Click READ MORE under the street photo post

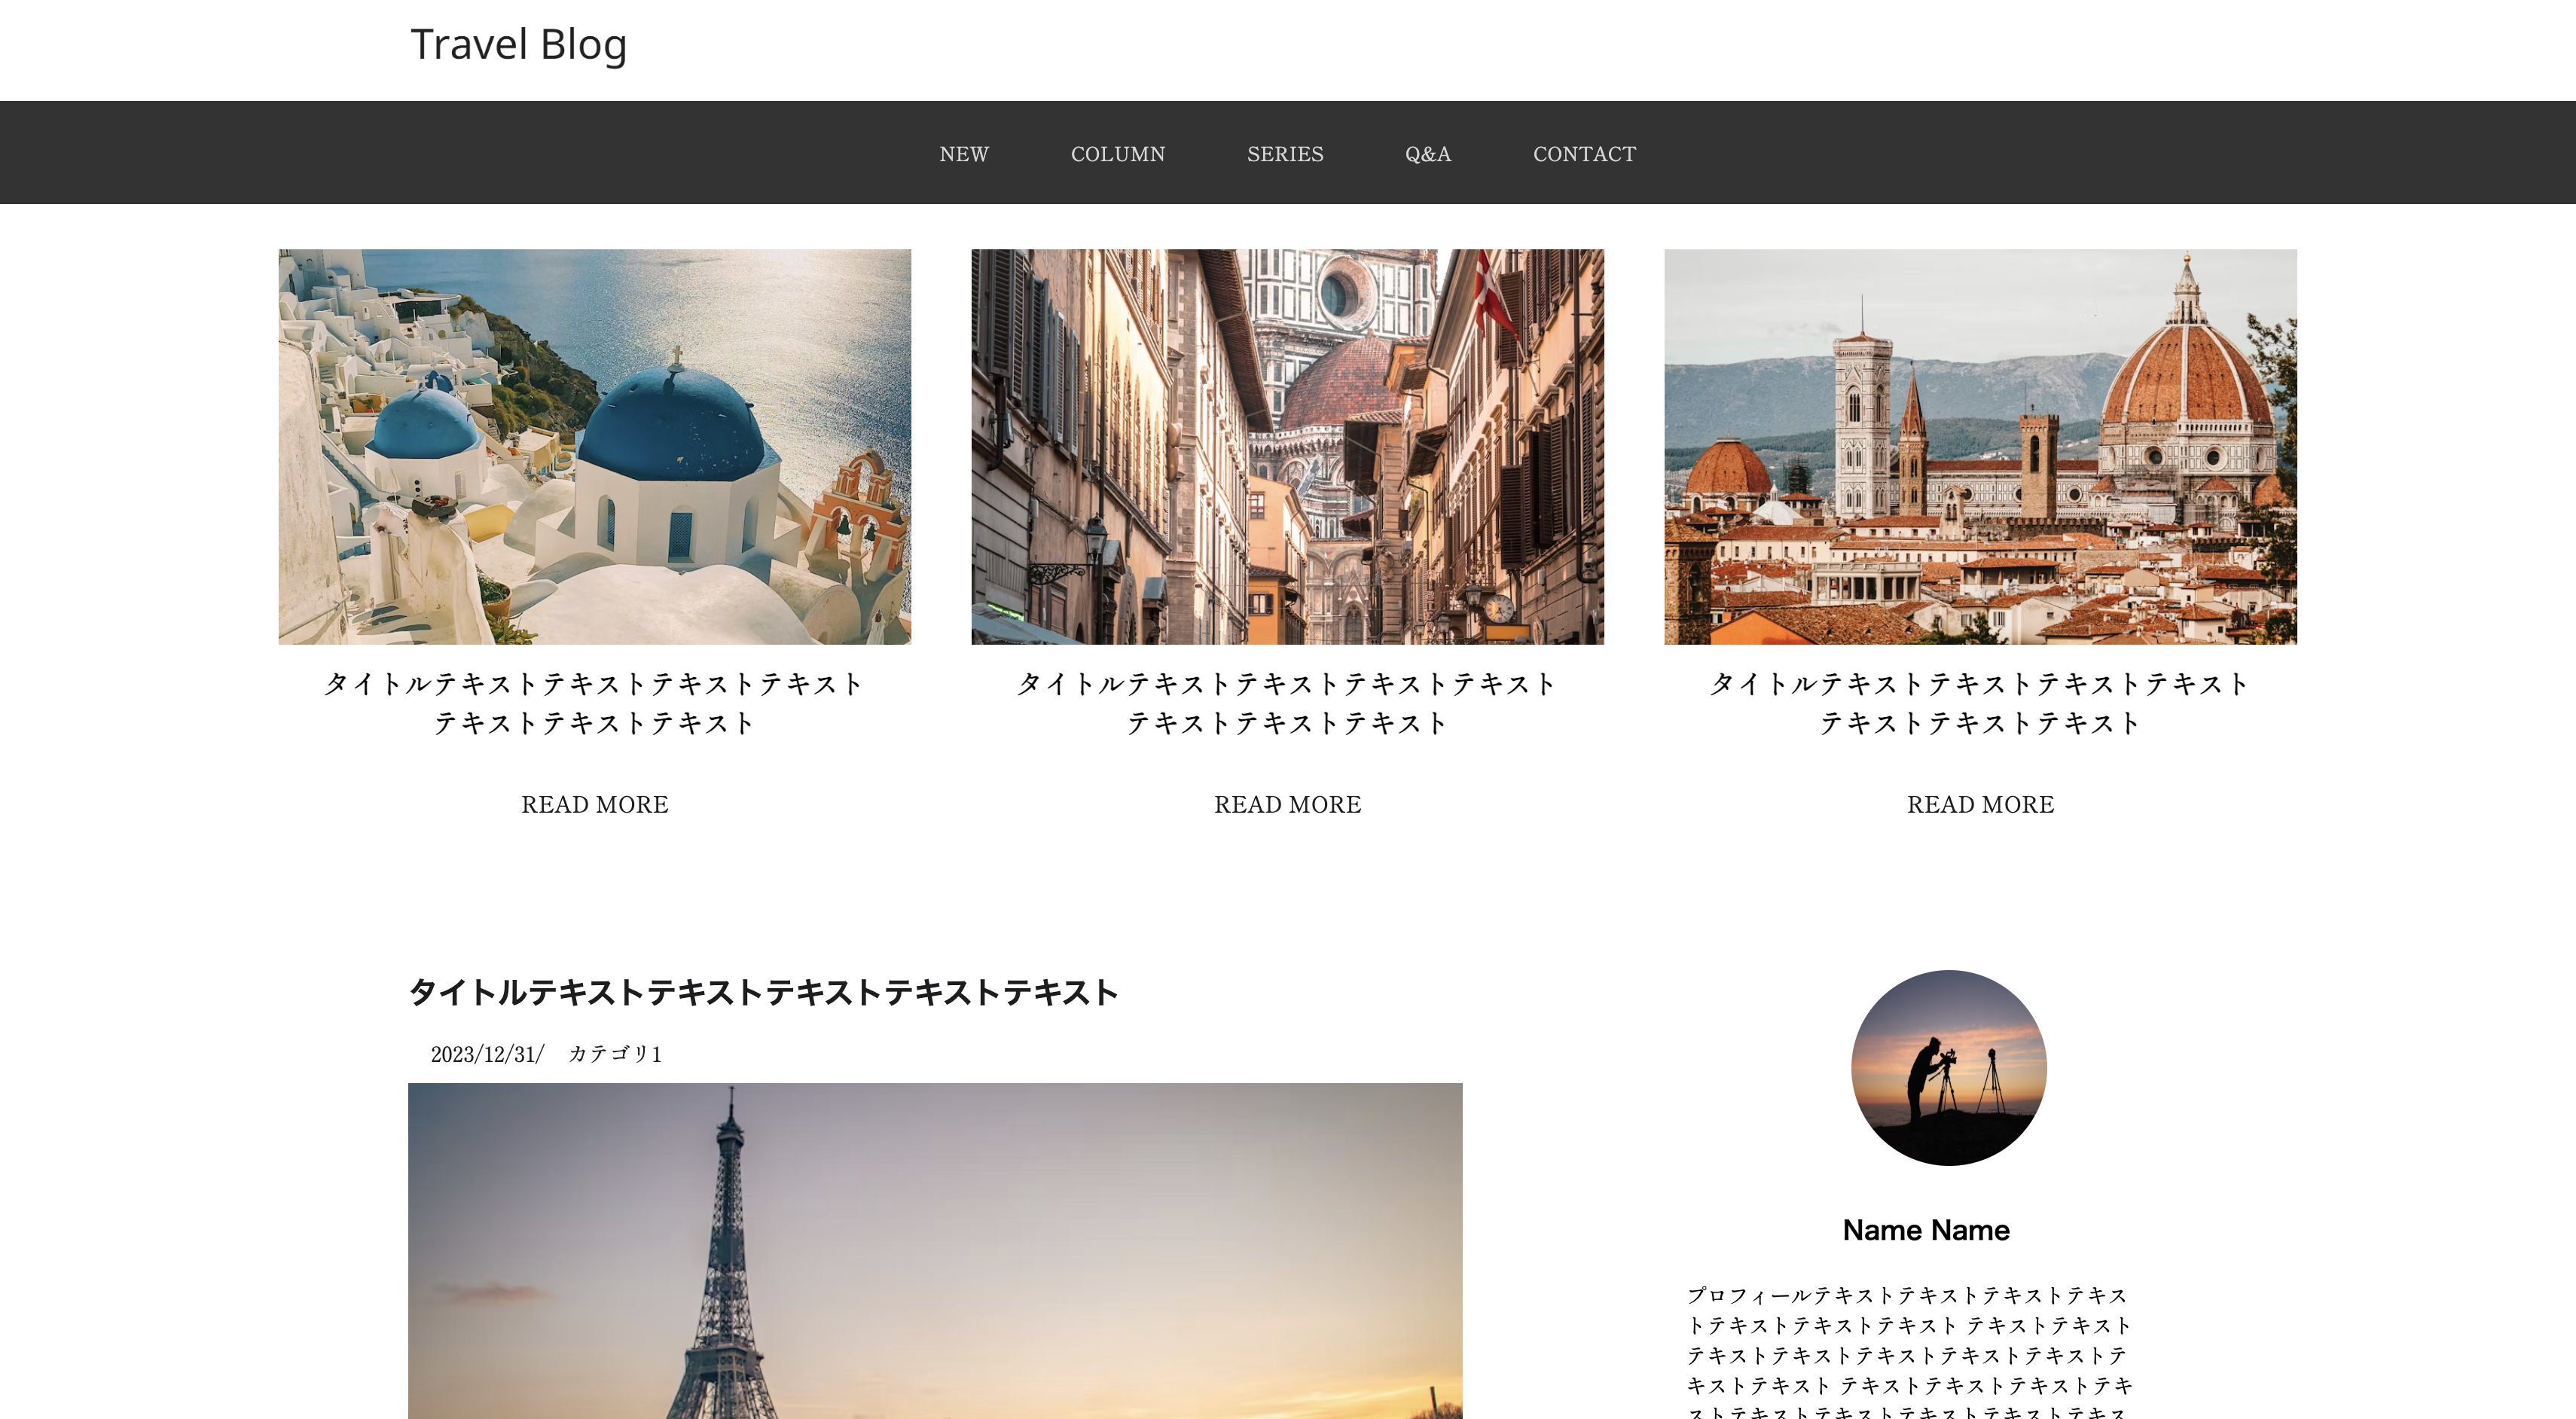click(1287, 805)
